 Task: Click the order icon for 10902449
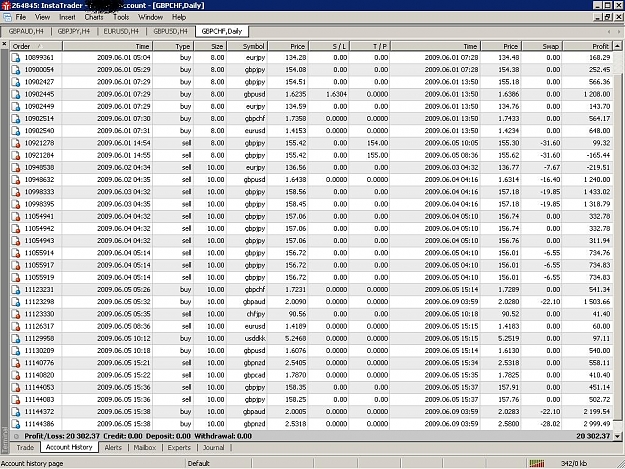[x=16, y=106]
